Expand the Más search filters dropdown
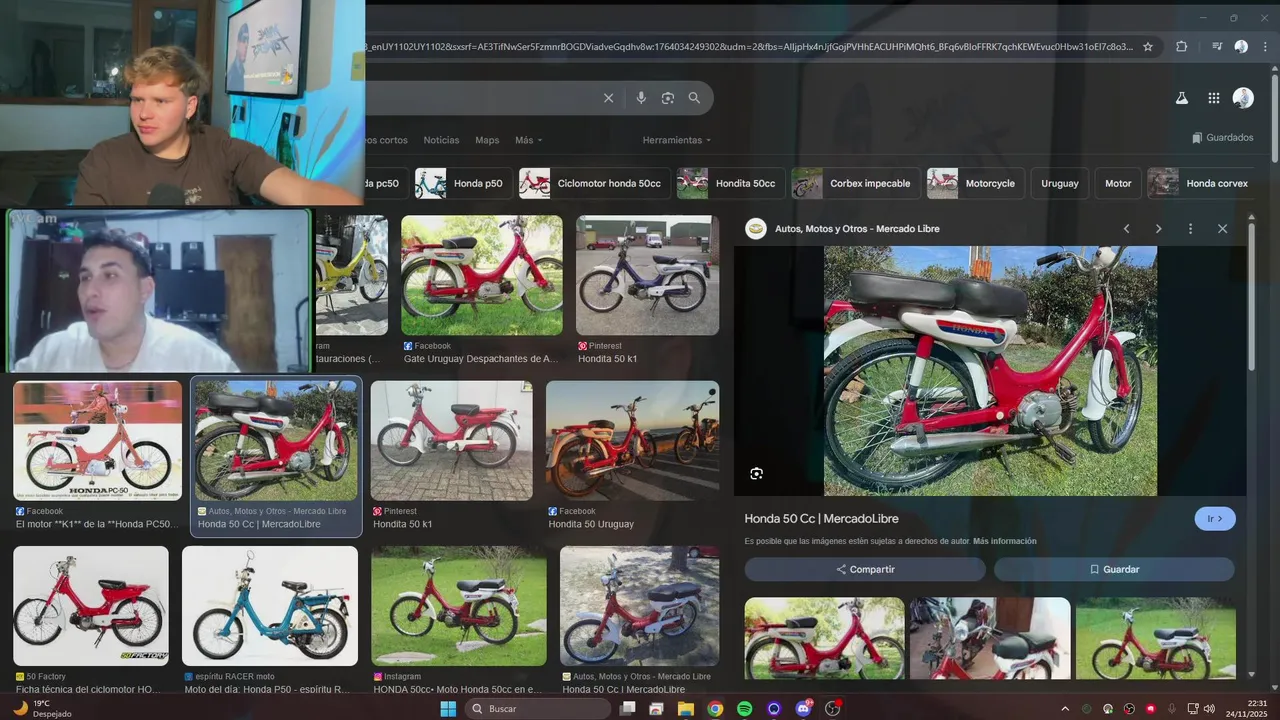This screenshot has height=720, width=1280. click(x=529, y=140)
